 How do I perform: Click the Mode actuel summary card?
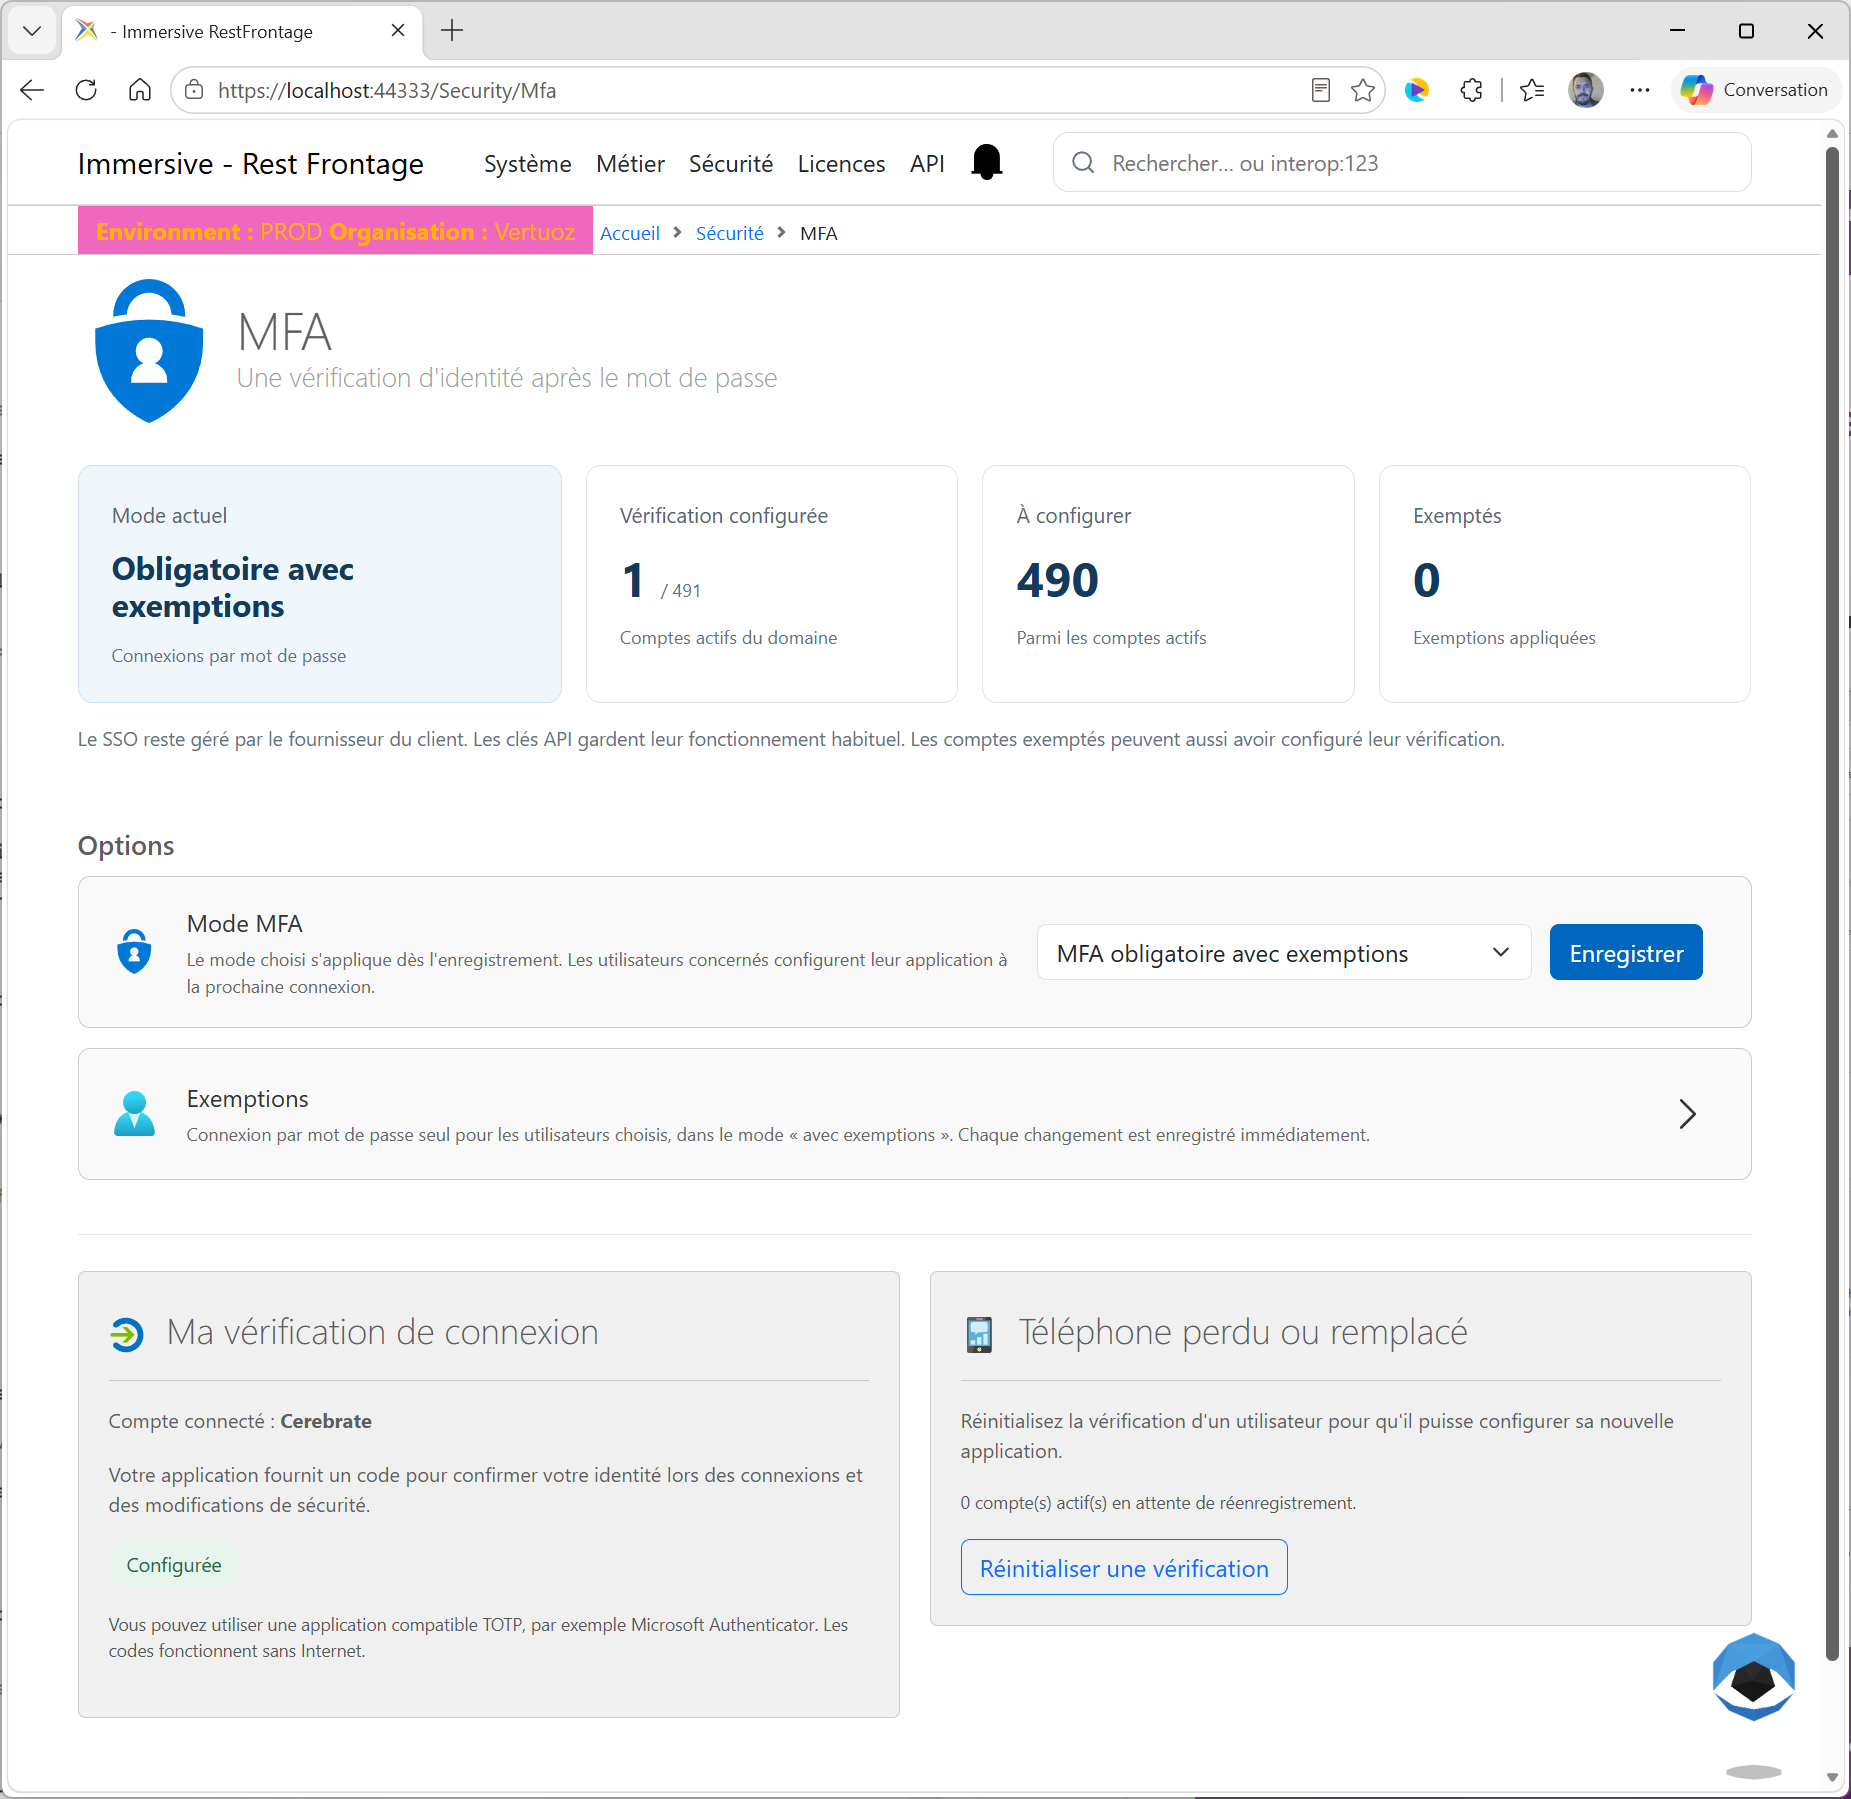(x=320, y=584)
